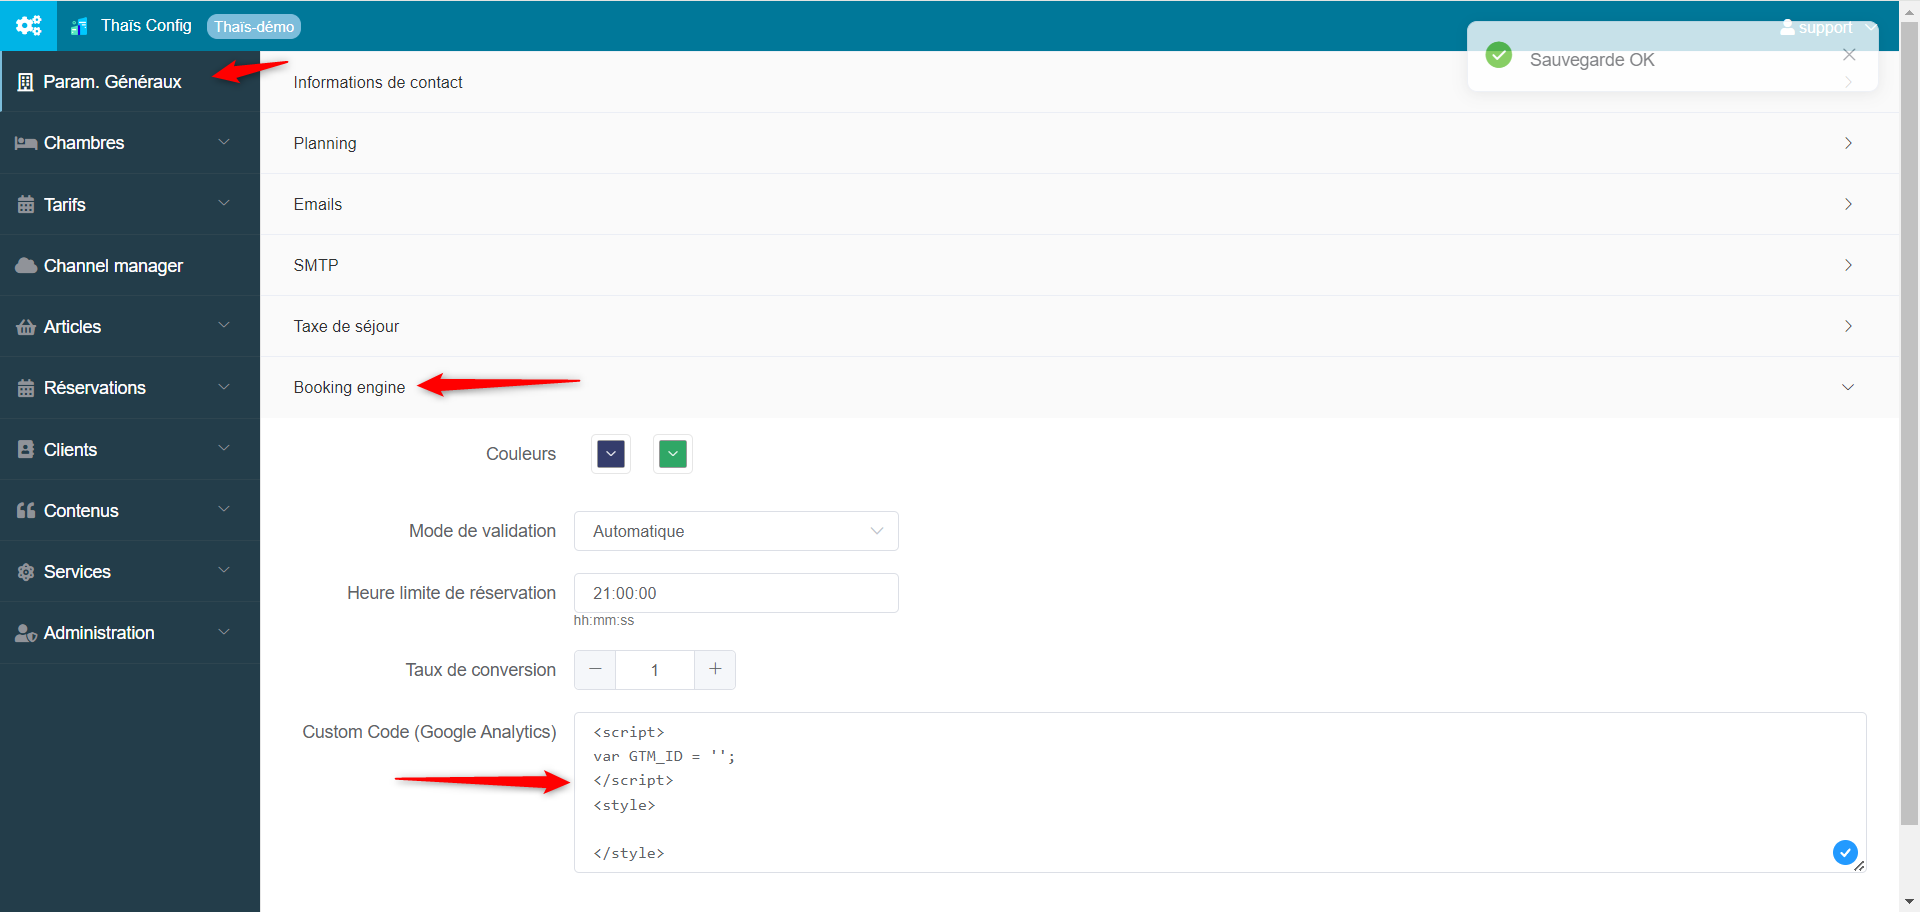
Task: Click the cloud icon beside Channel manager
Action: tap(26, 265)
